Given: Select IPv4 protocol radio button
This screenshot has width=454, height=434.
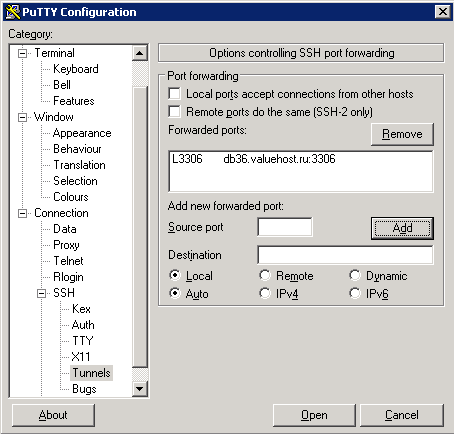Looking at the screenshot, I should pos(265,293).
